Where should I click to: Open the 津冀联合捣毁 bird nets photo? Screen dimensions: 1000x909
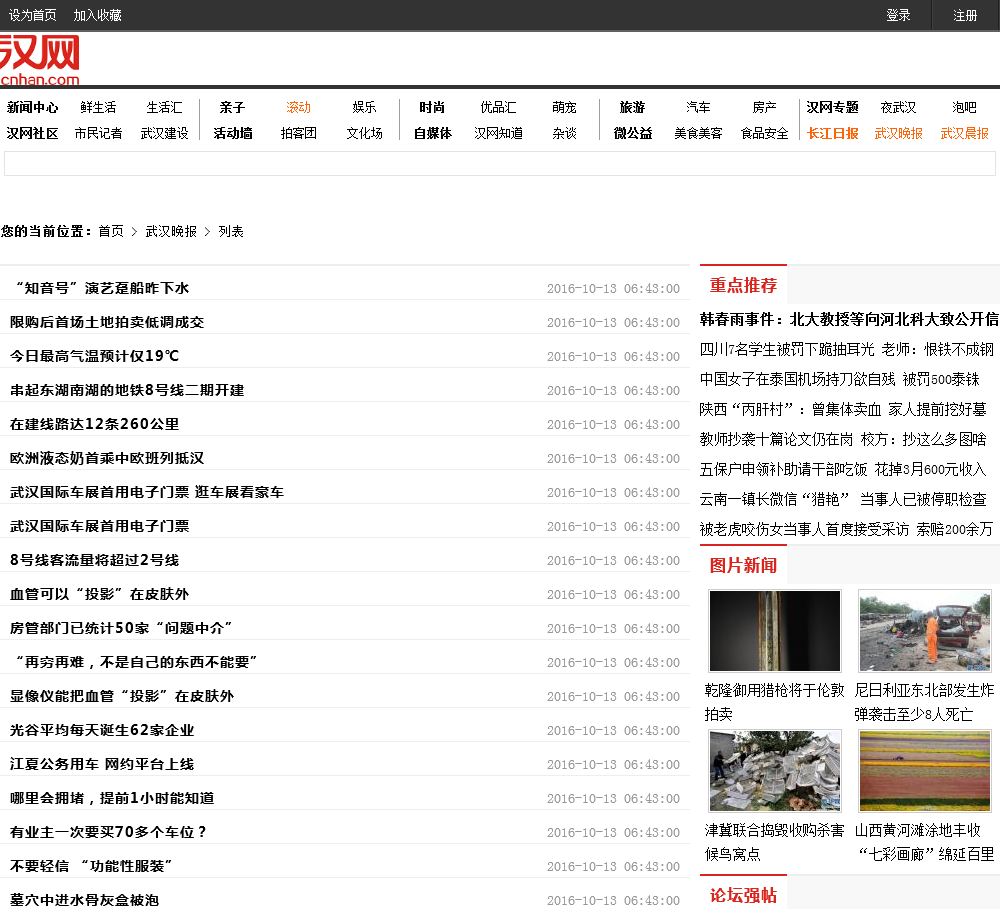tap(775, 770)
